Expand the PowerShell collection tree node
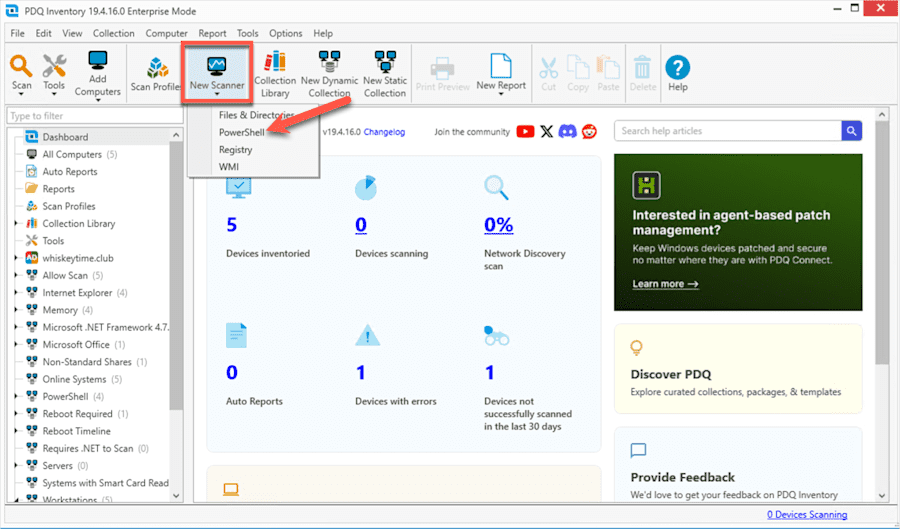 pos(16,396)
